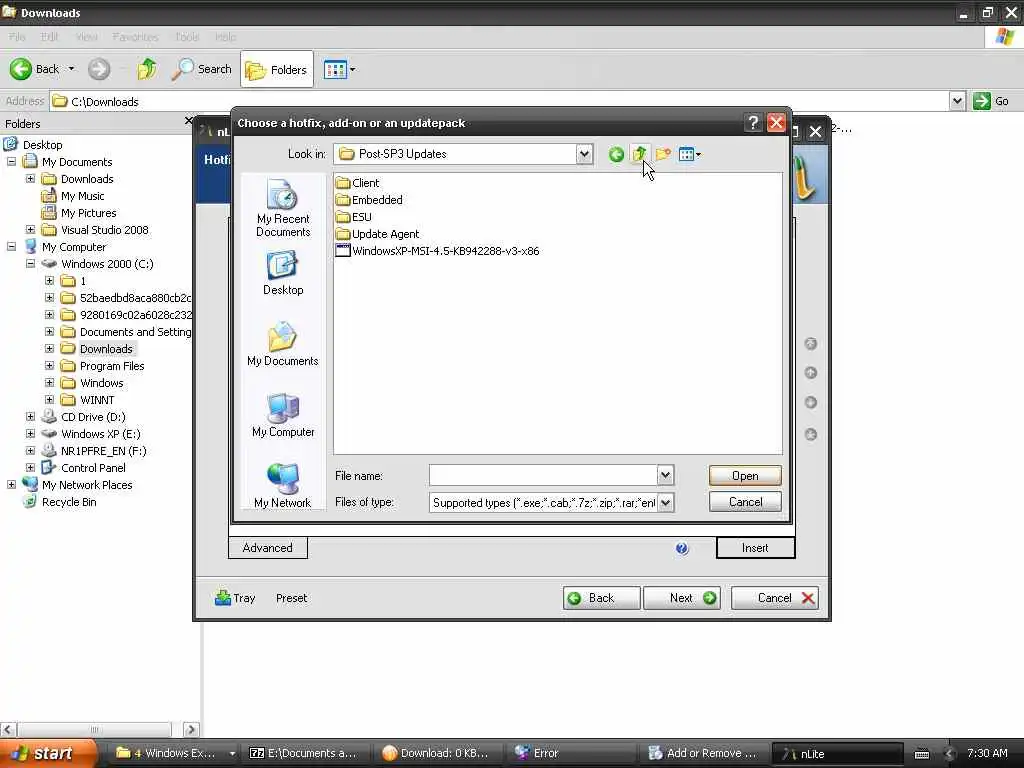This screenshot has height=768, width=1024.
Task: Go up one level in file dialog
Action: point(639,154)
